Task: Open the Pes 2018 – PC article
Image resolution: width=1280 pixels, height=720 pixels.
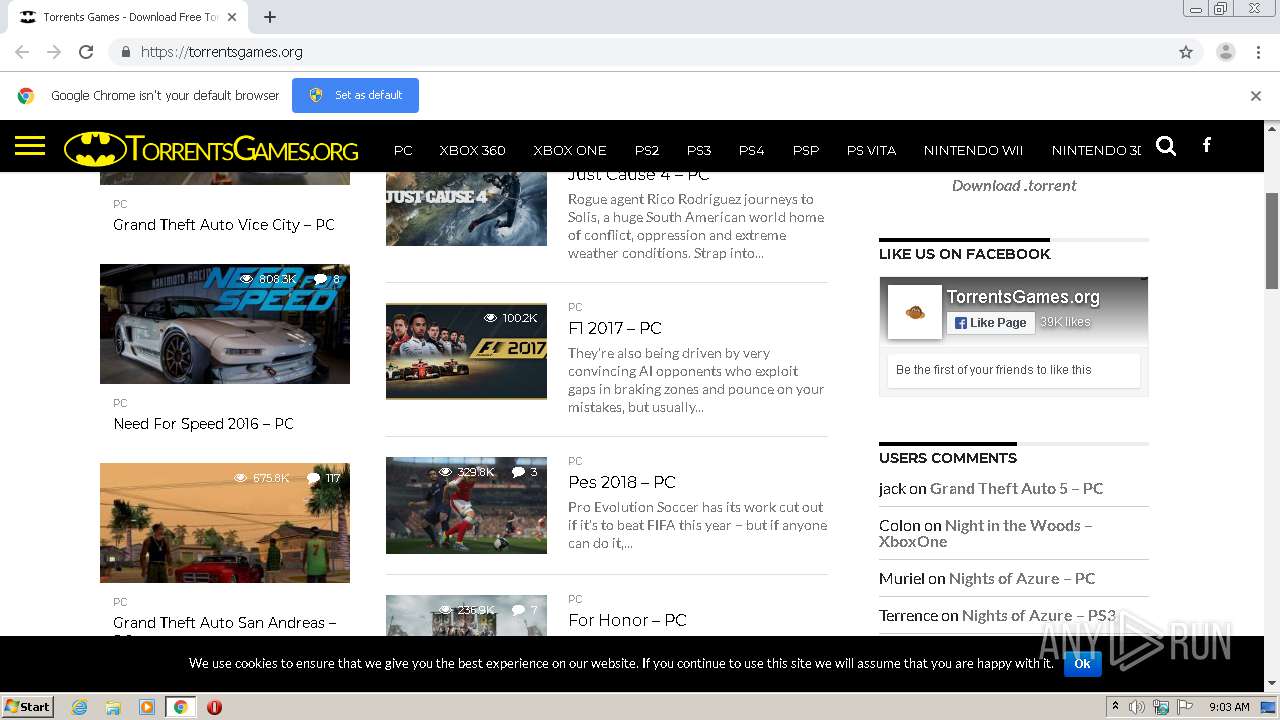Action: coord(622,482)
